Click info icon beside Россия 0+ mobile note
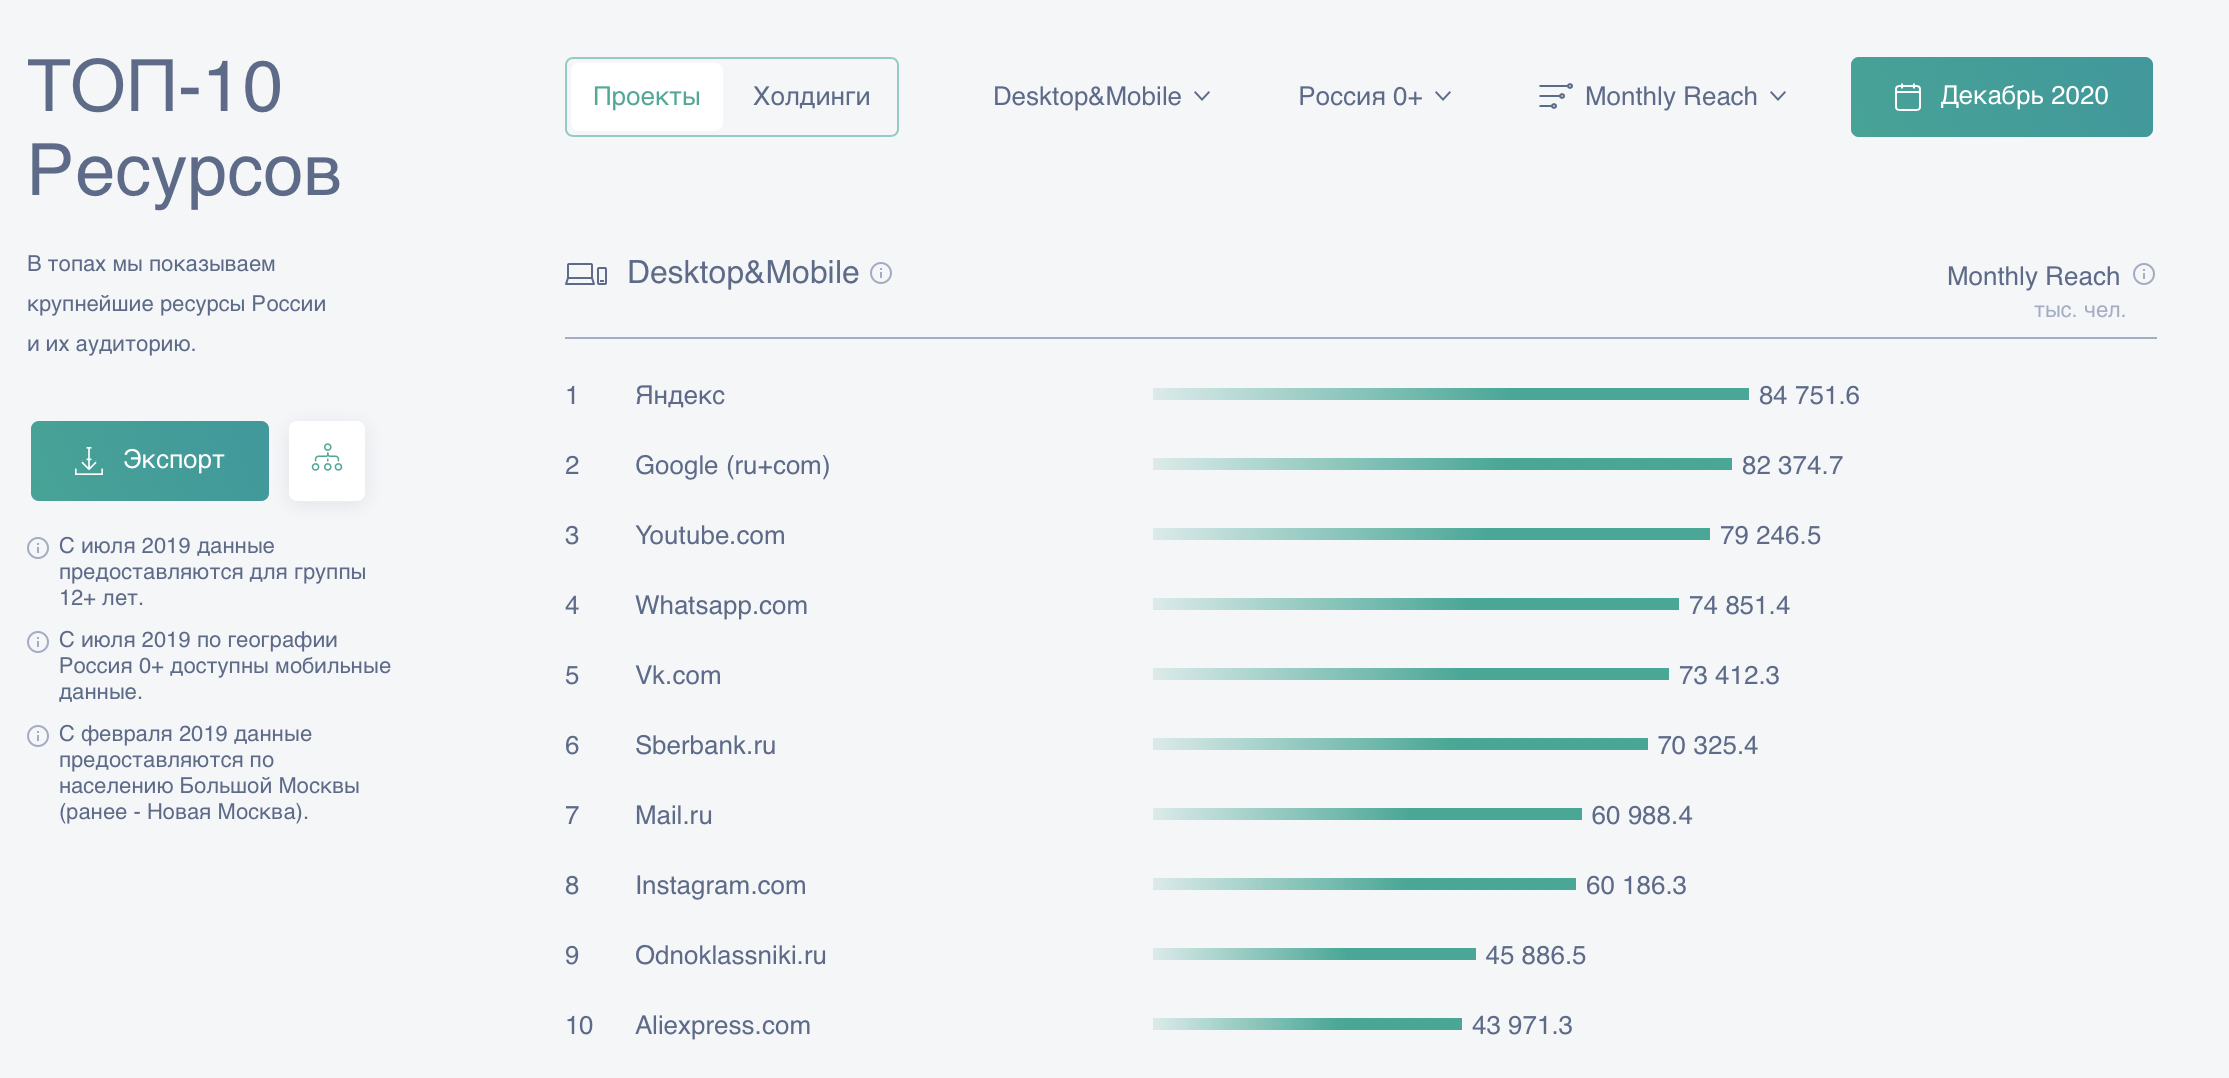The image size is (2229, 1078). pyautogui.click(x=38, y=642)
